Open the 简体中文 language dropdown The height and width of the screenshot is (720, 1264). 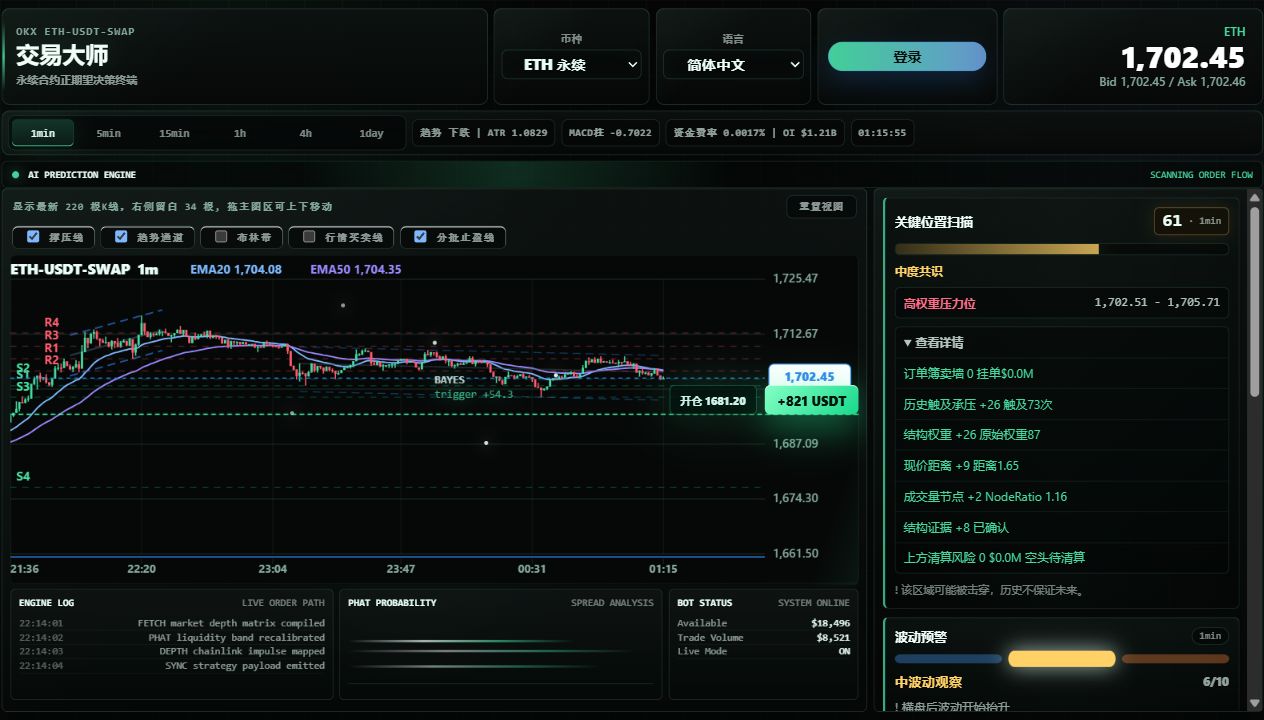(x=733, y=65)
